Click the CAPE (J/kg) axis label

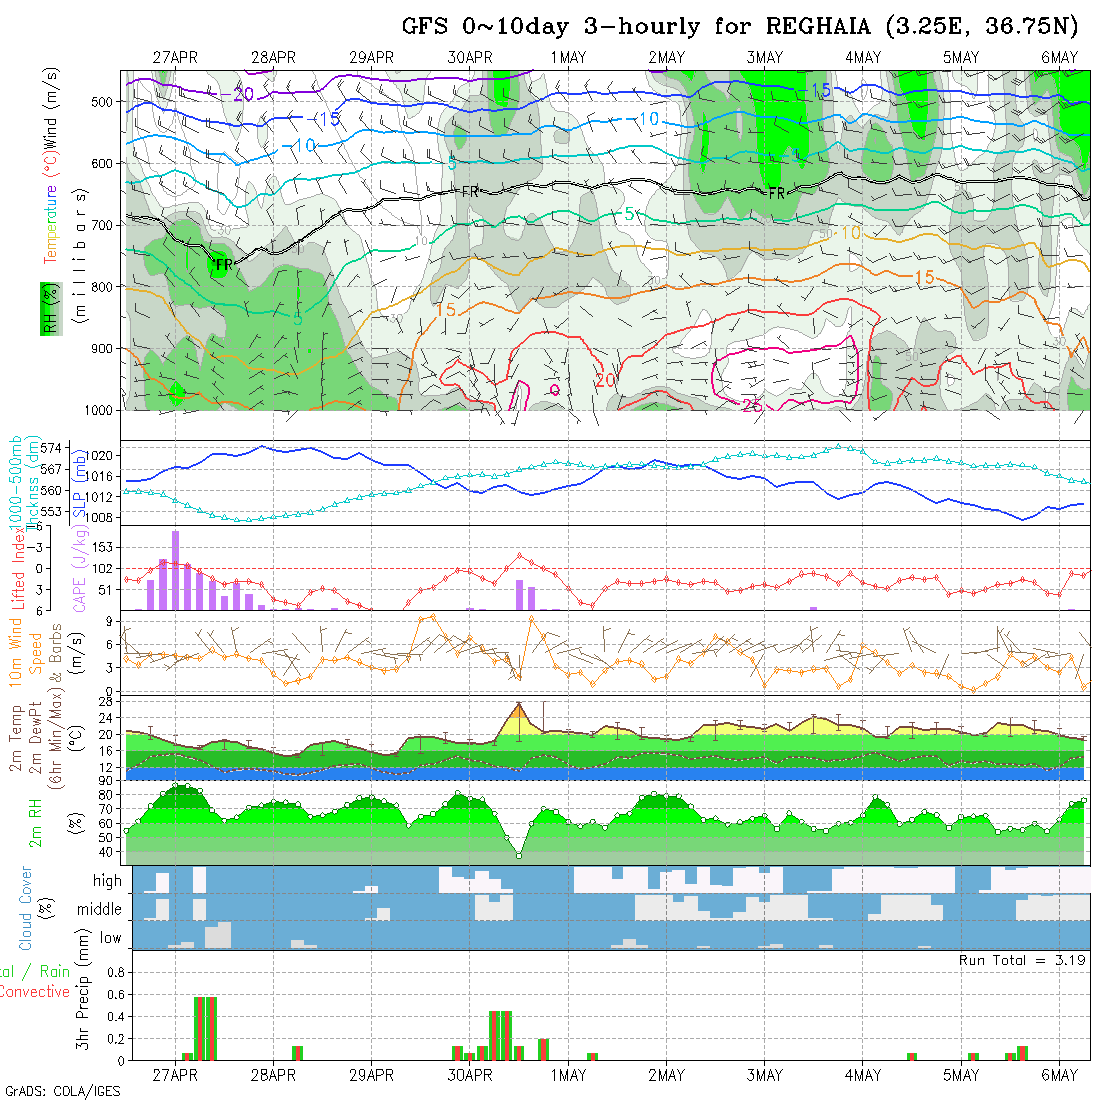(x=80, y=568)
